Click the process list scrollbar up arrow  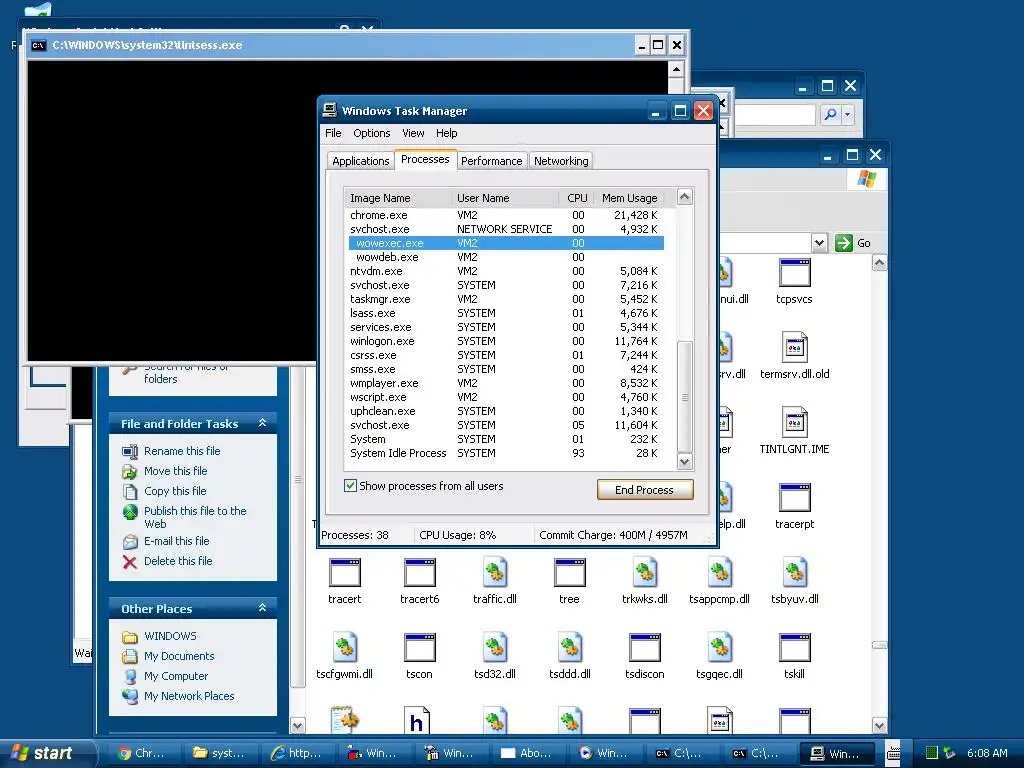pyautogui.click(x=684, y=197)
